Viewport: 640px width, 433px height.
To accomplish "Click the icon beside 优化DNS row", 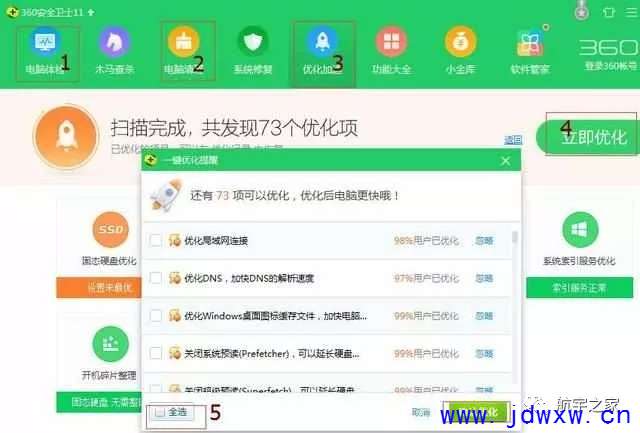I will [x=175, y=278].
